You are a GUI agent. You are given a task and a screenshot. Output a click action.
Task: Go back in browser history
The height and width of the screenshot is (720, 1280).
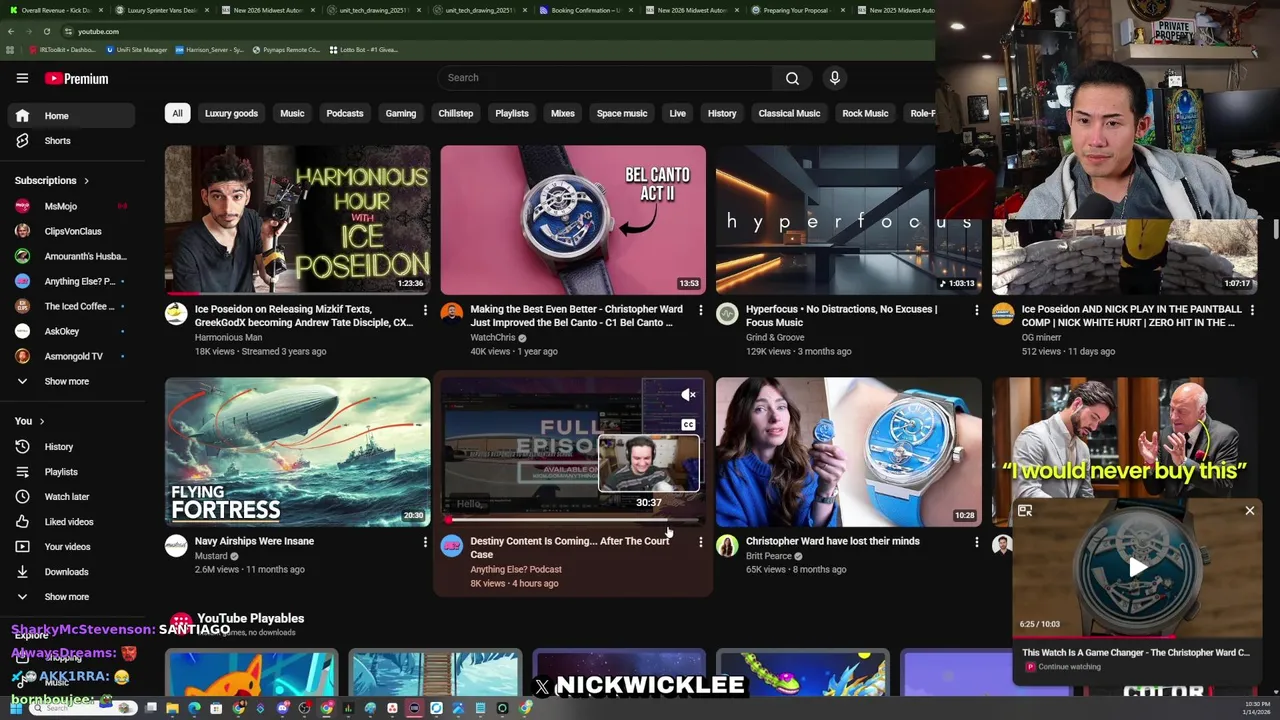tap(11, 31)
